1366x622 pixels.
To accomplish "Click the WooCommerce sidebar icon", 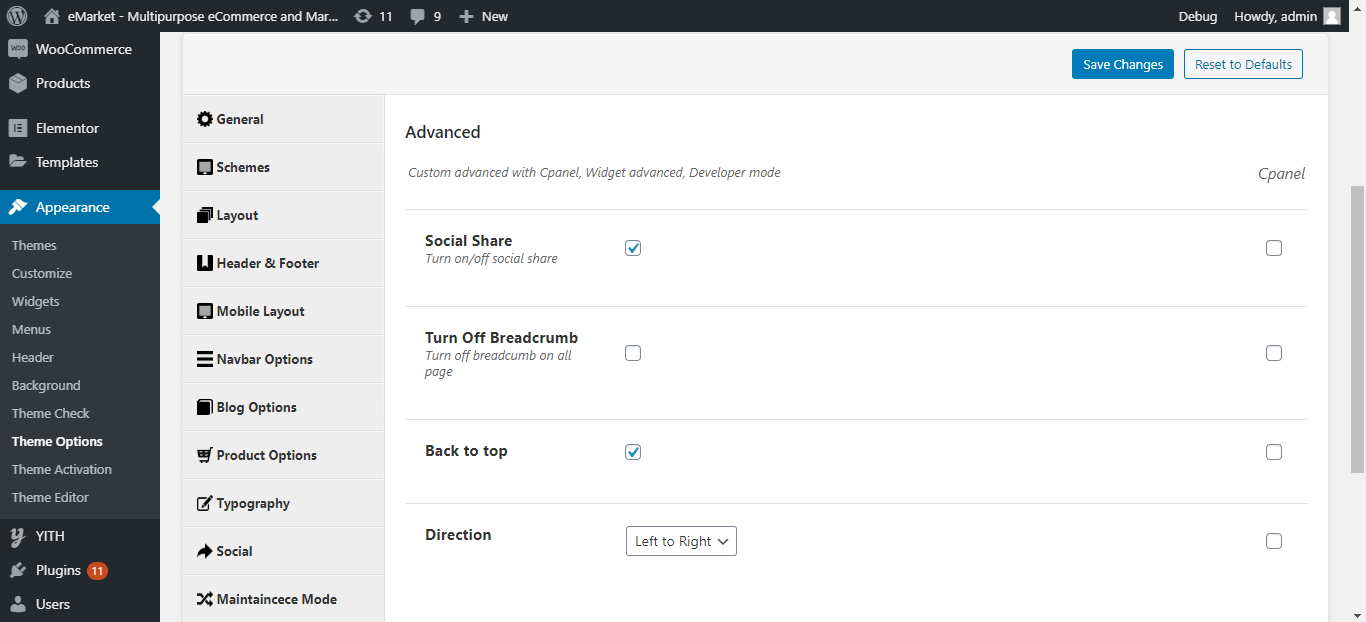I will tap(18, 49).
